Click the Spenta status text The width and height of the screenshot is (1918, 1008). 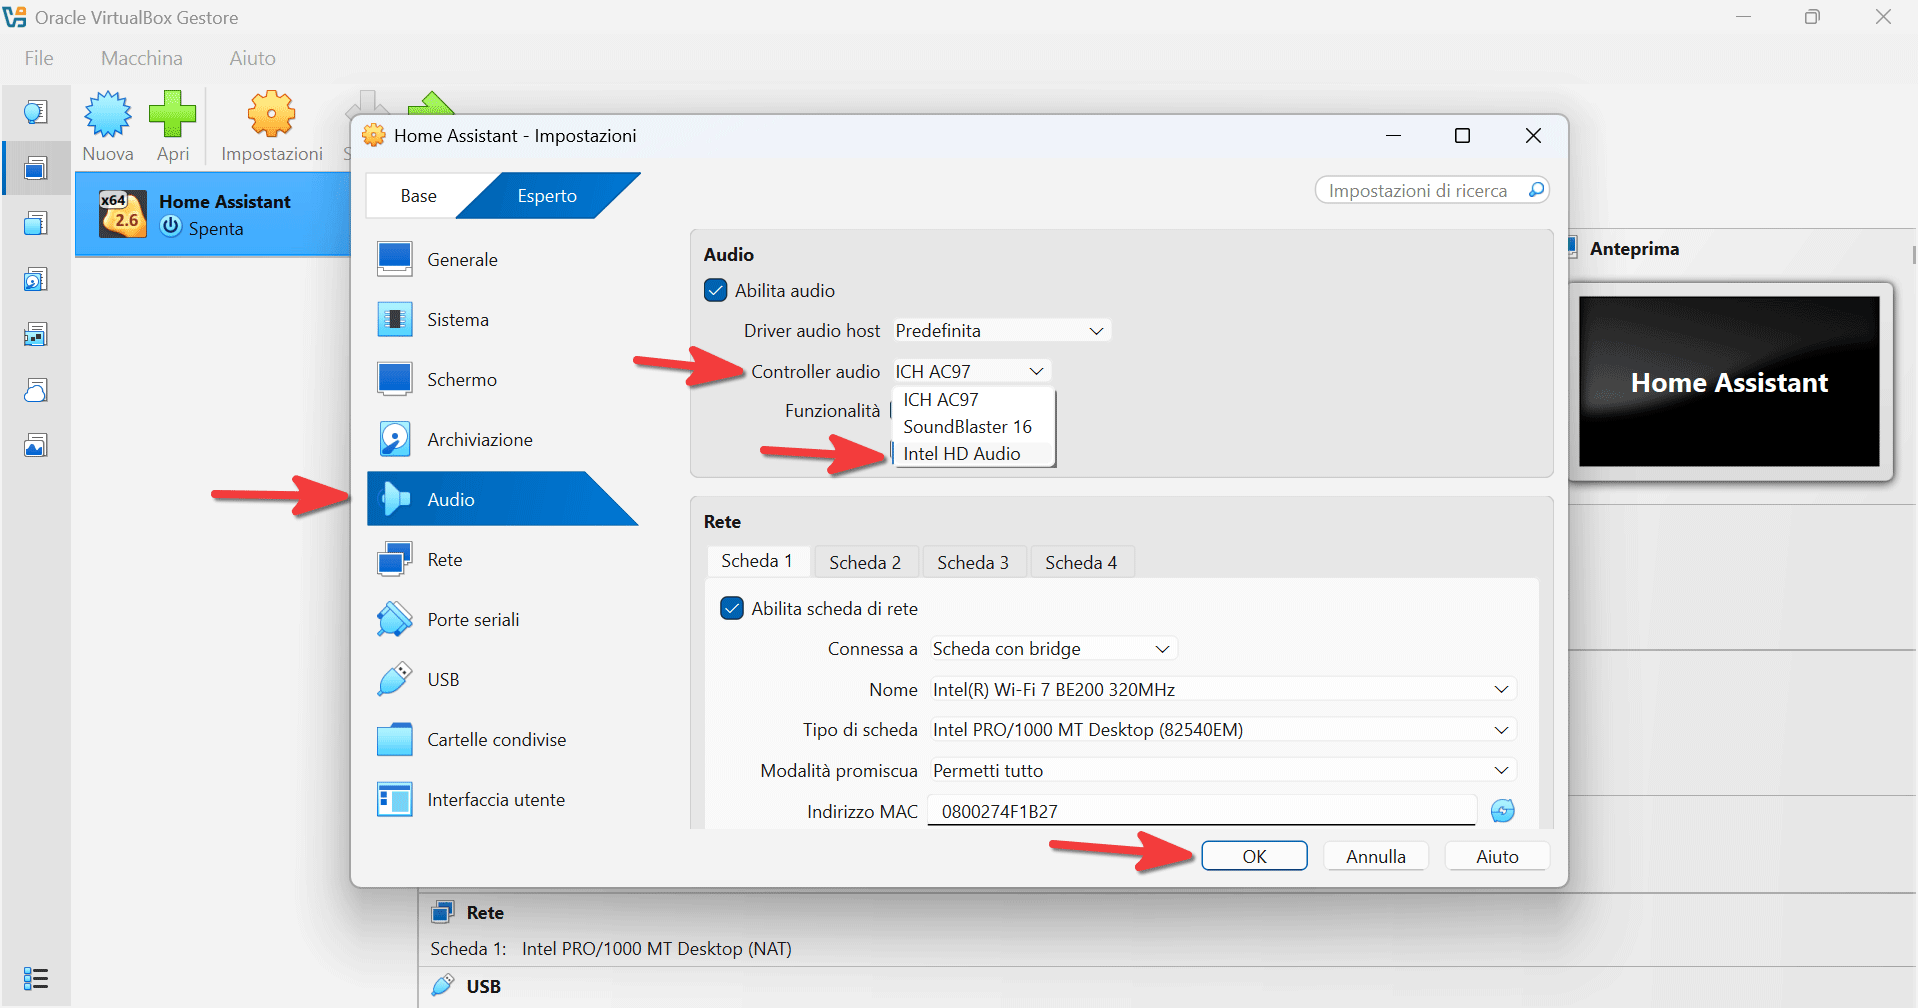click(216, 229)
